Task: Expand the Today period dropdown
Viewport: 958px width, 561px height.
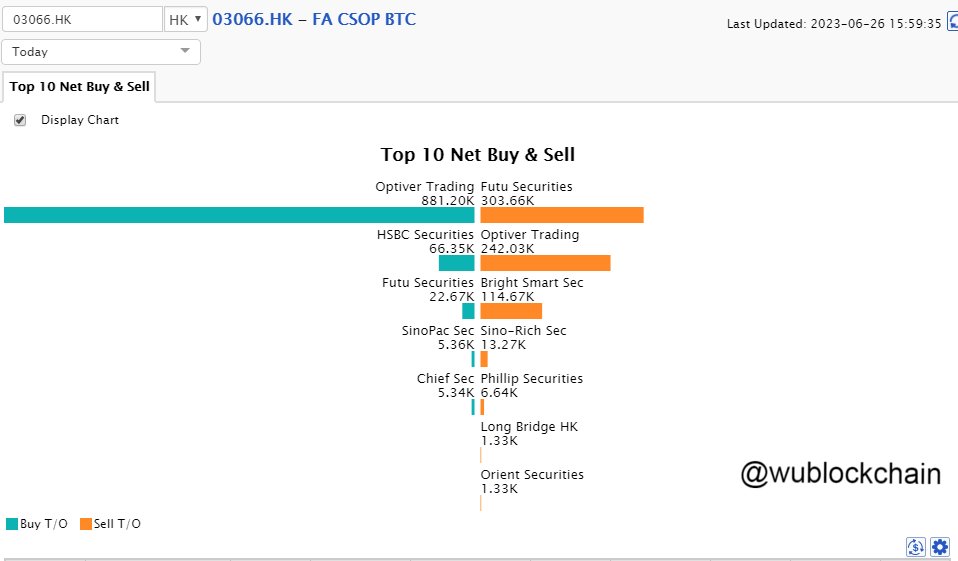Action: pos(101,52)
